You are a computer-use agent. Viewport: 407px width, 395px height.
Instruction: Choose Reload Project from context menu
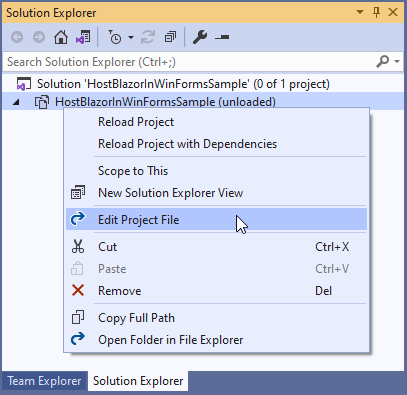[216, 122]
